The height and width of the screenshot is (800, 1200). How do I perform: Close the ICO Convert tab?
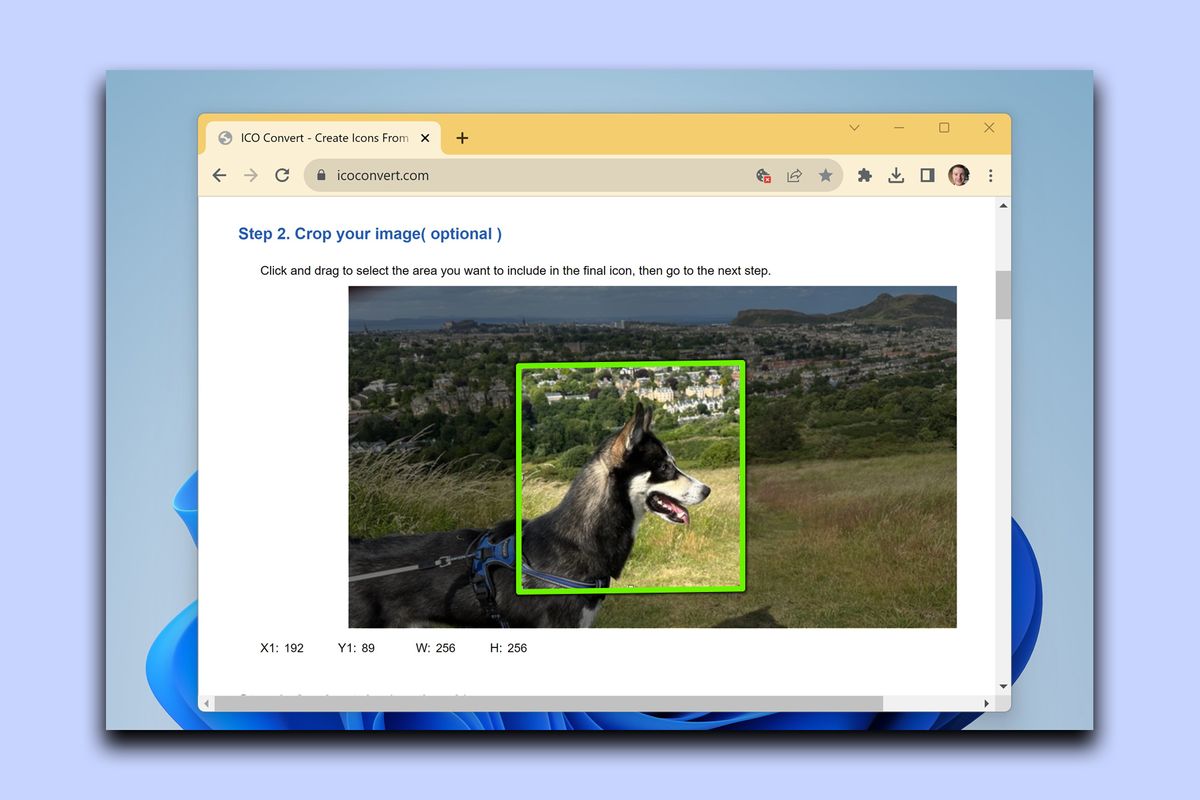pos(424,137)
